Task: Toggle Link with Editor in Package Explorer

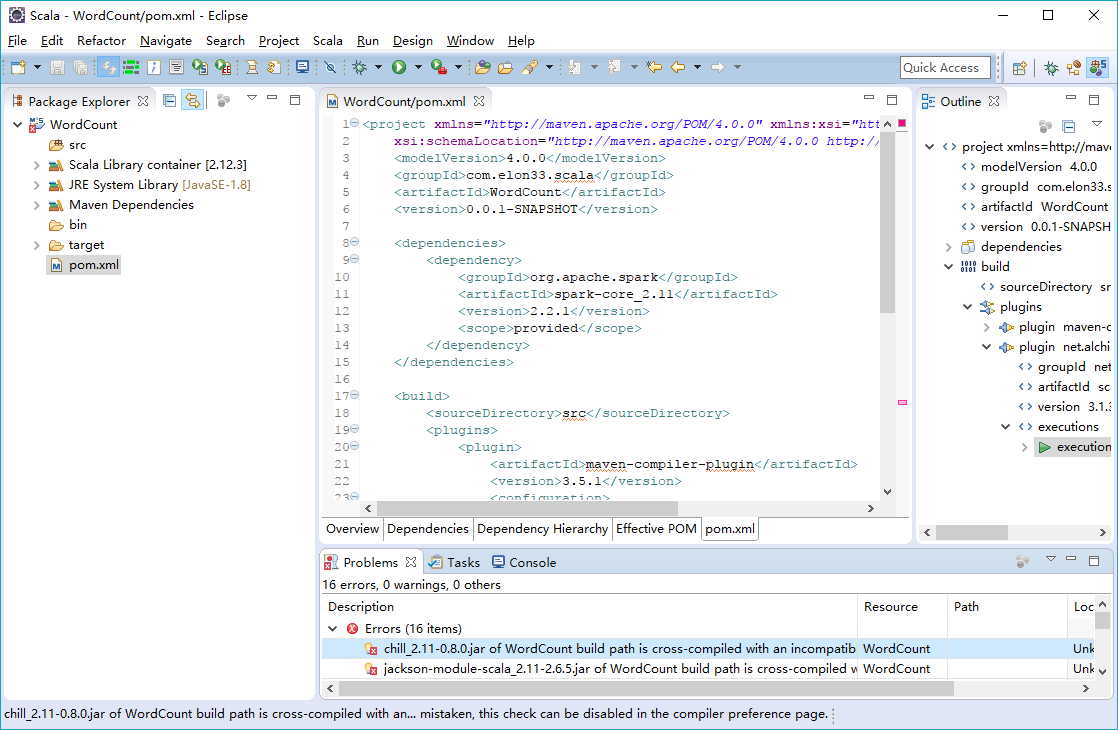Action: (x=193, y=101)
